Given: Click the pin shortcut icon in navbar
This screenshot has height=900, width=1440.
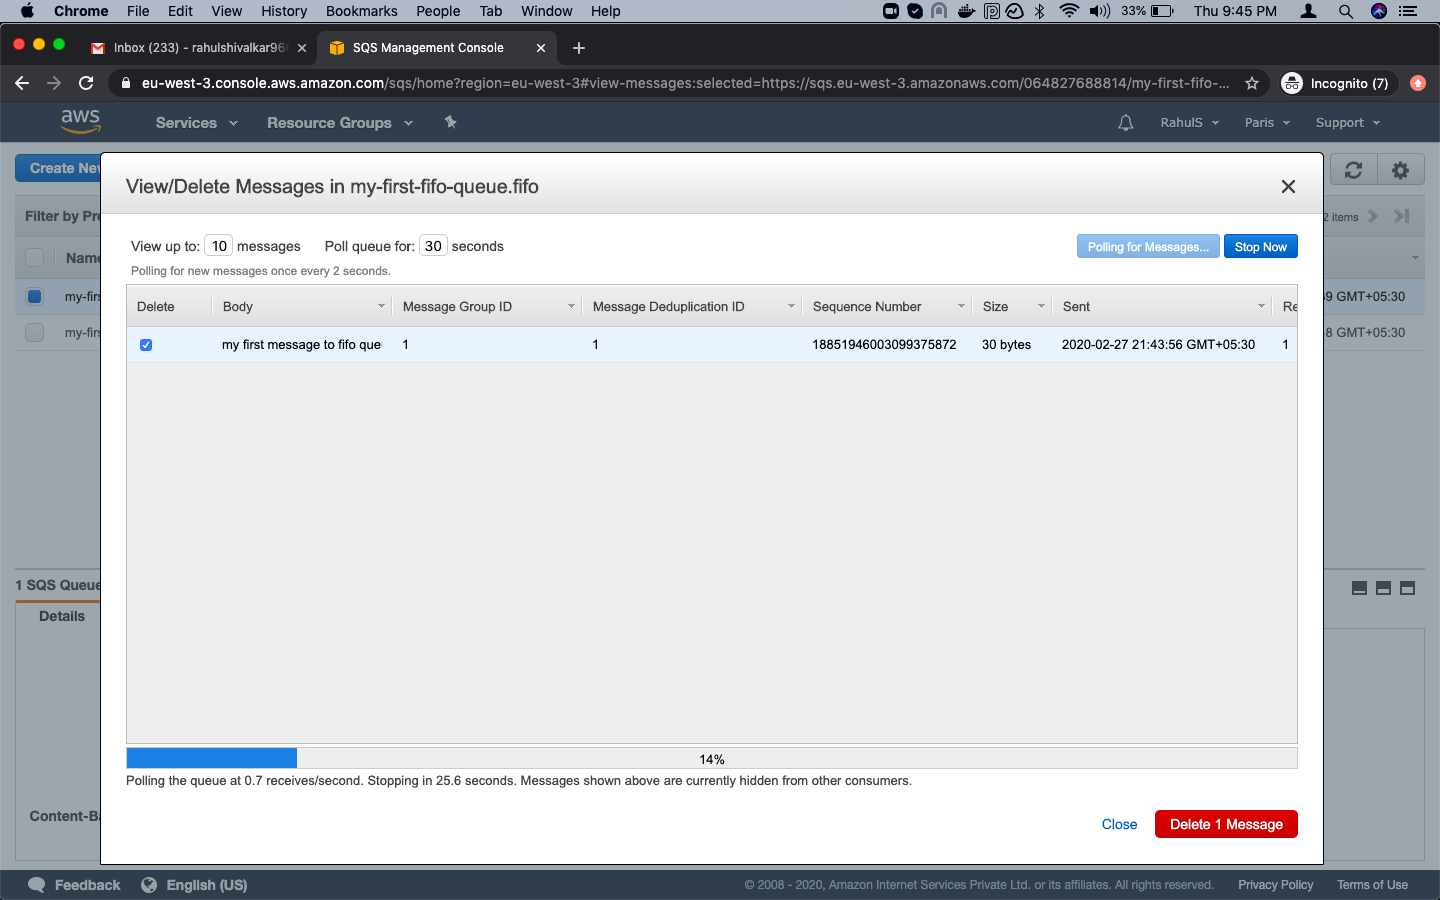Looking at the screenshot, I should coord(450,122).
